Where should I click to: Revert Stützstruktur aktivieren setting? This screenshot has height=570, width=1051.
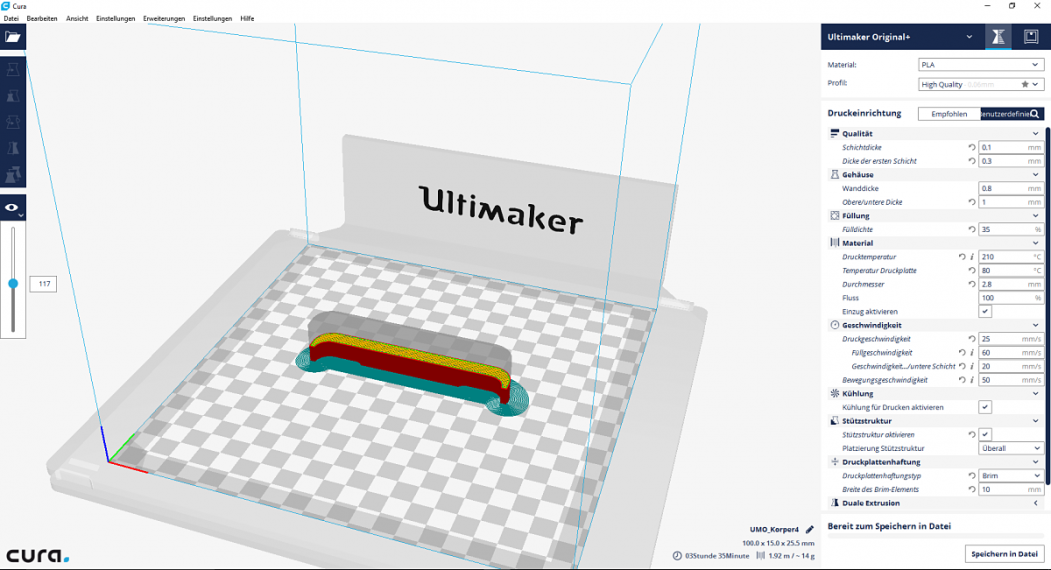coord(971,435)
